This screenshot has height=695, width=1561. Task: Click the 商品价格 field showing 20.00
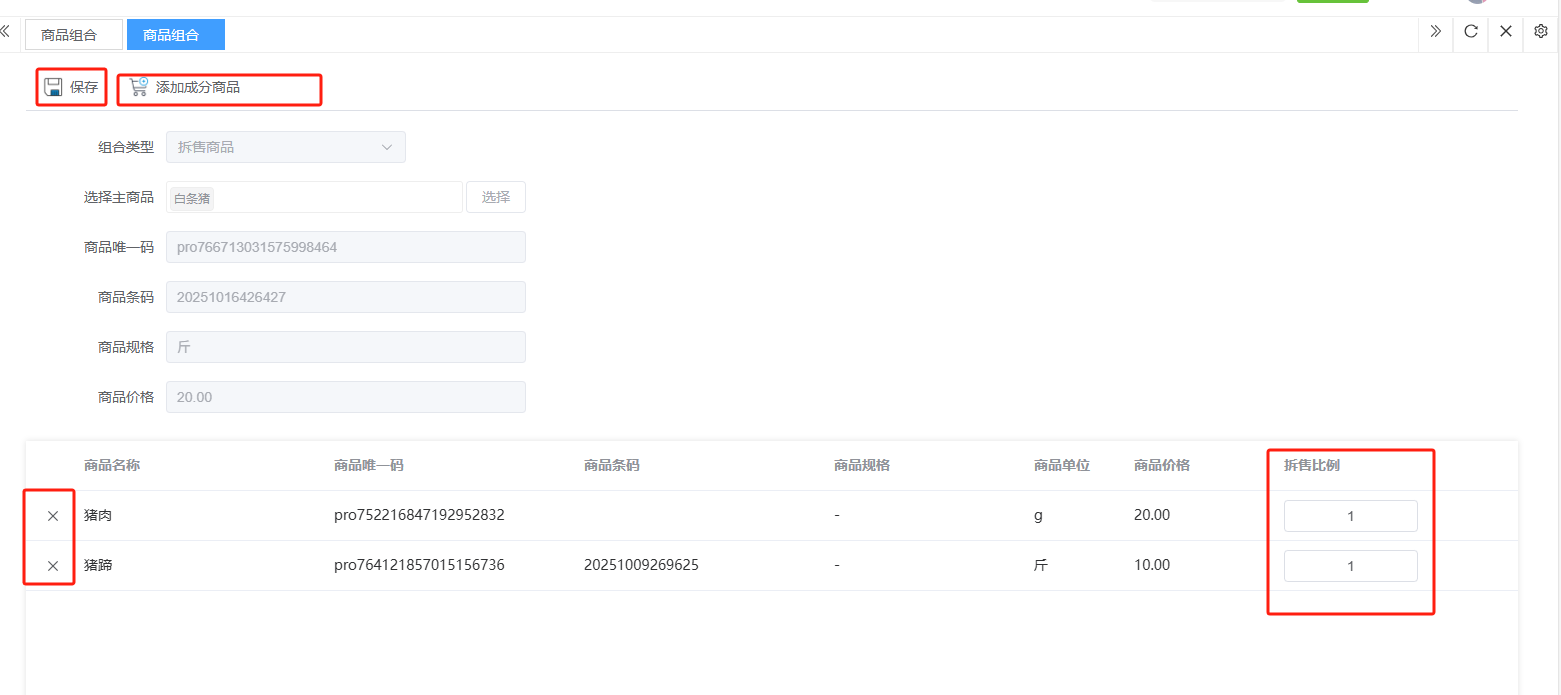[345, 397]
